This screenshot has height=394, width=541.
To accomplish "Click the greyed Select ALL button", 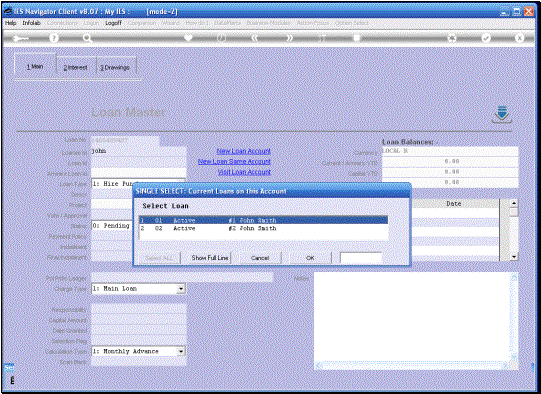I will click(159, 258).
